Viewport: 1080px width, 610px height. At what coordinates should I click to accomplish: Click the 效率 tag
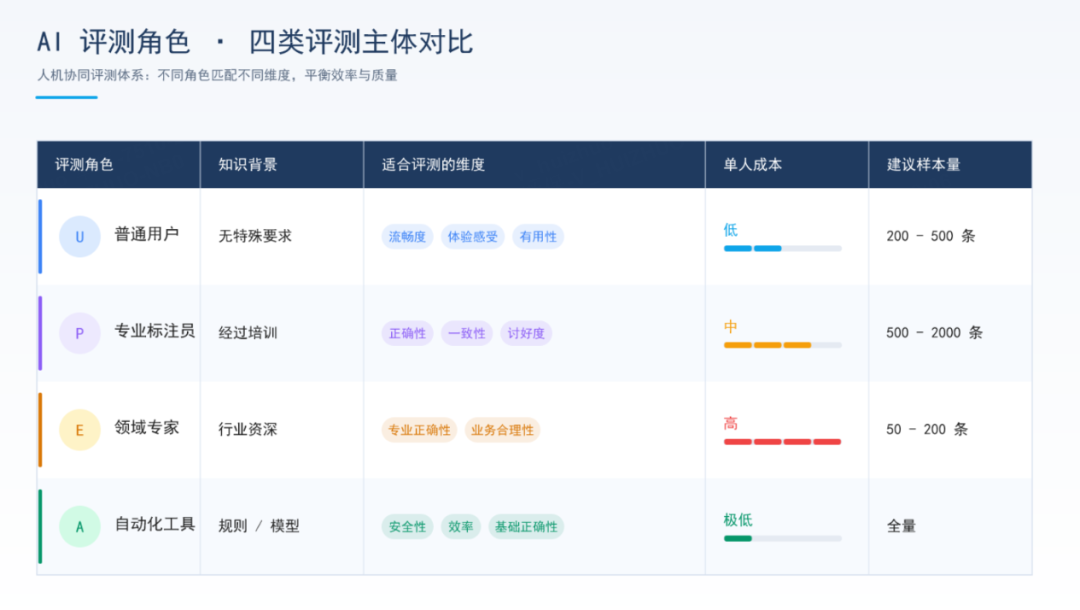pyautogui.click(x=460, y=527)
